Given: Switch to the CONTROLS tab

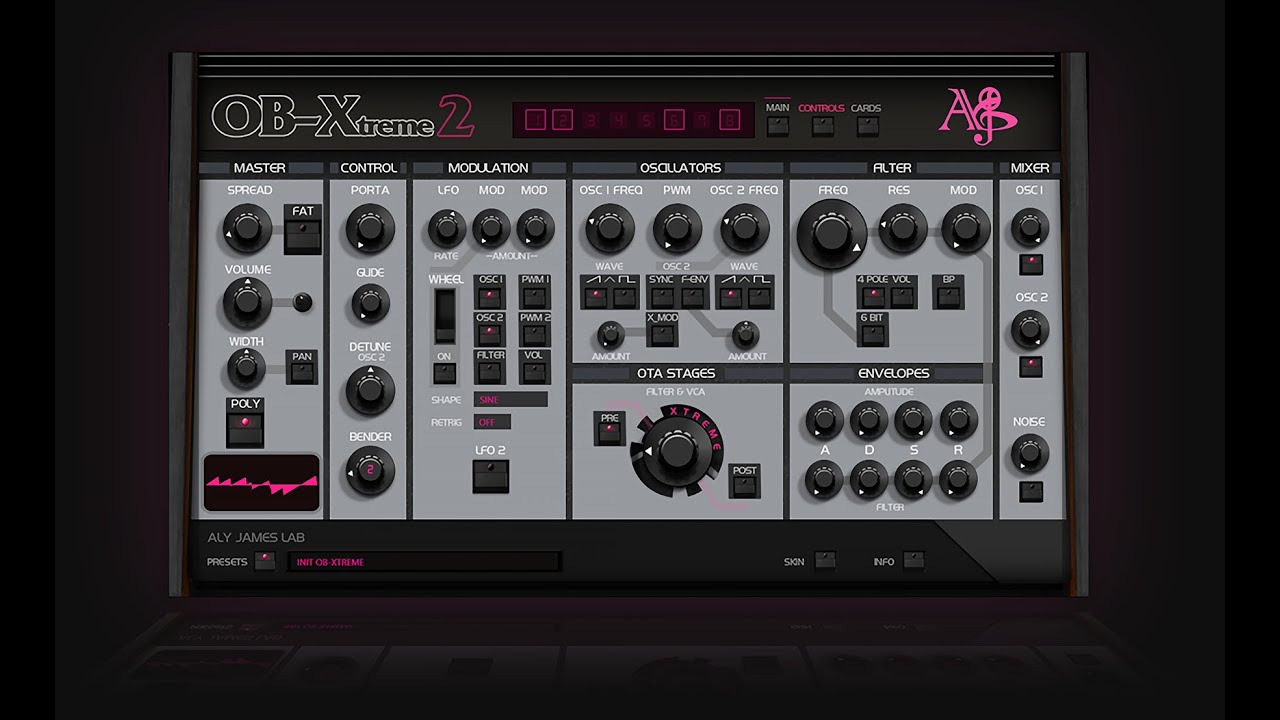Looking at the screenshot, I should click(x=822, y=126).
